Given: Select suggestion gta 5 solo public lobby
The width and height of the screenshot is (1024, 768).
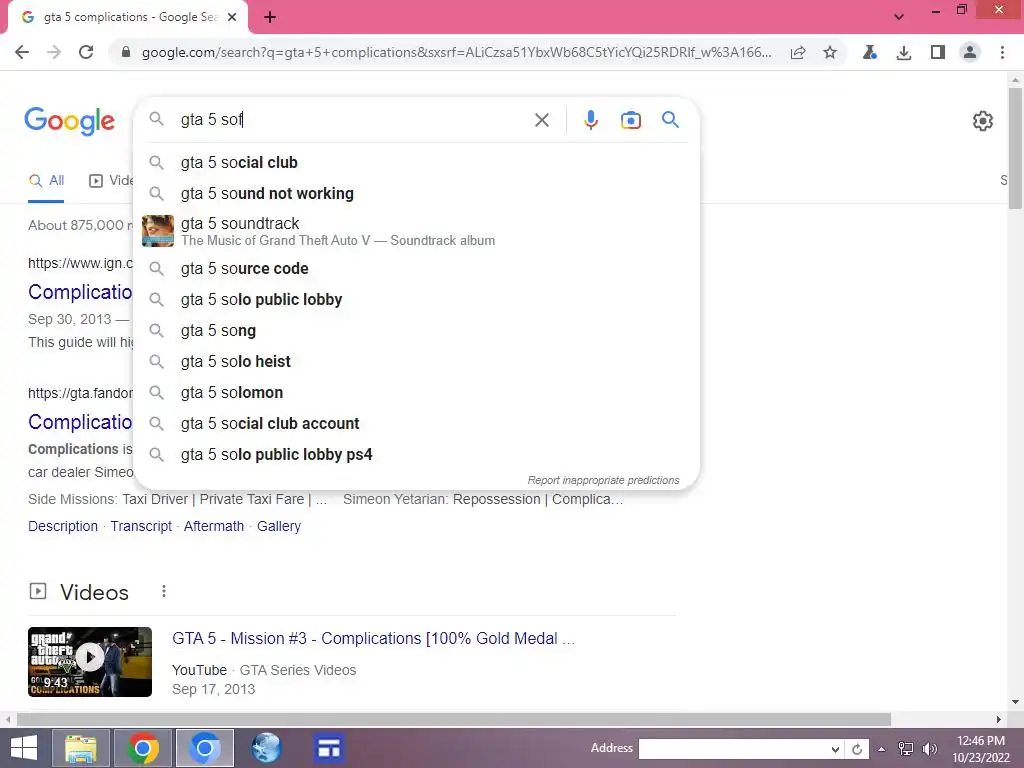Looking at the screenshot, I should [x=416, y=299].
